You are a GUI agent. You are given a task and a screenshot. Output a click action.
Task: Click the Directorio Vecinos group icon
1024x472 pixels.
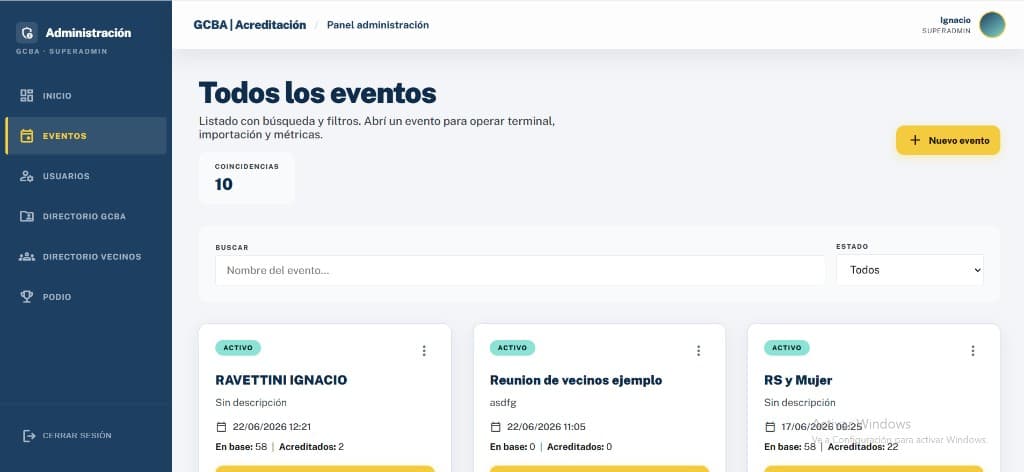[x=27, y=257]
